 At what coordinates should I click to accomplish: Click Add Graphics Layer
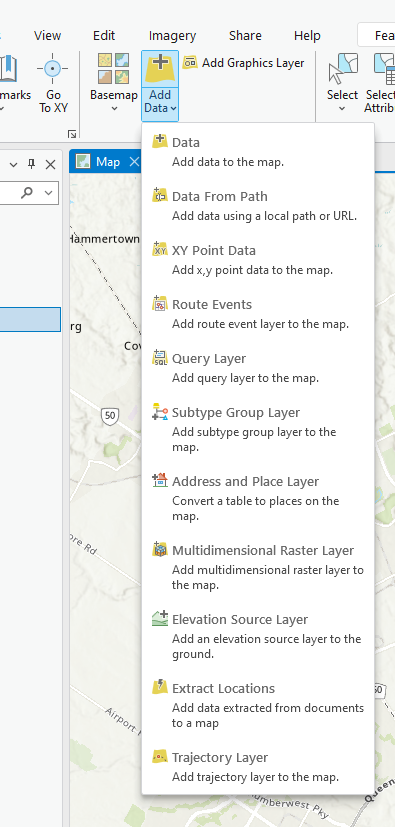click(x=244, y=63)
